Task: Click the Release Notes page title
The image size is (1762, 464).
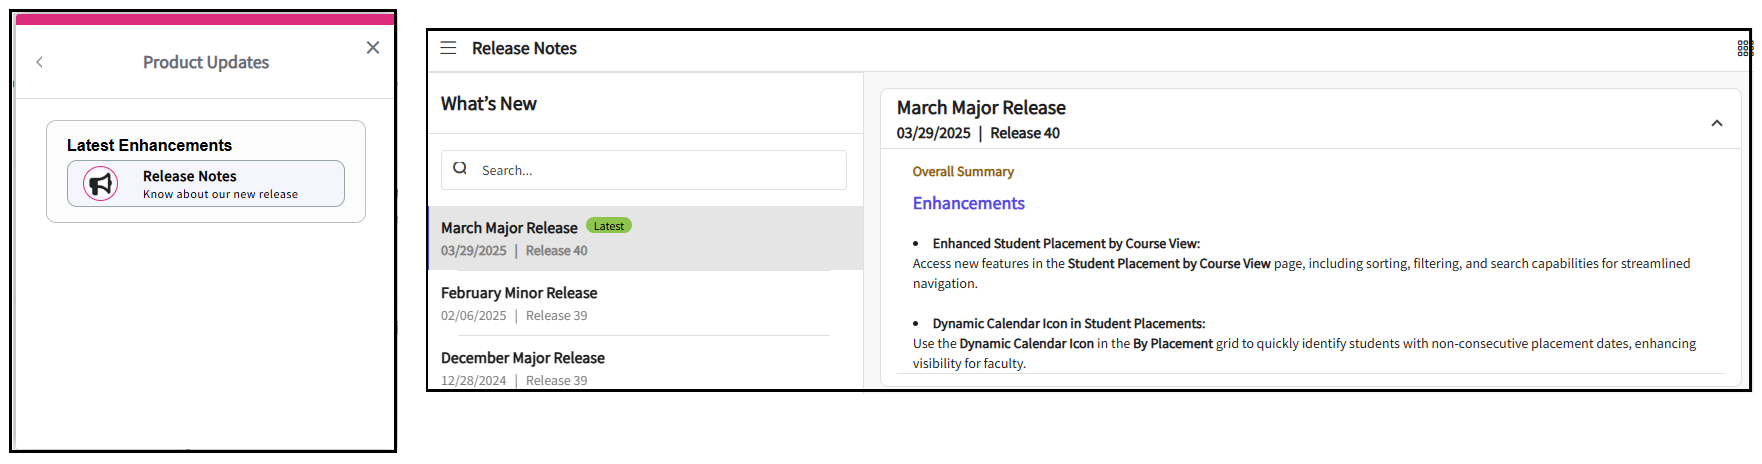Action: tap(524, 48)
